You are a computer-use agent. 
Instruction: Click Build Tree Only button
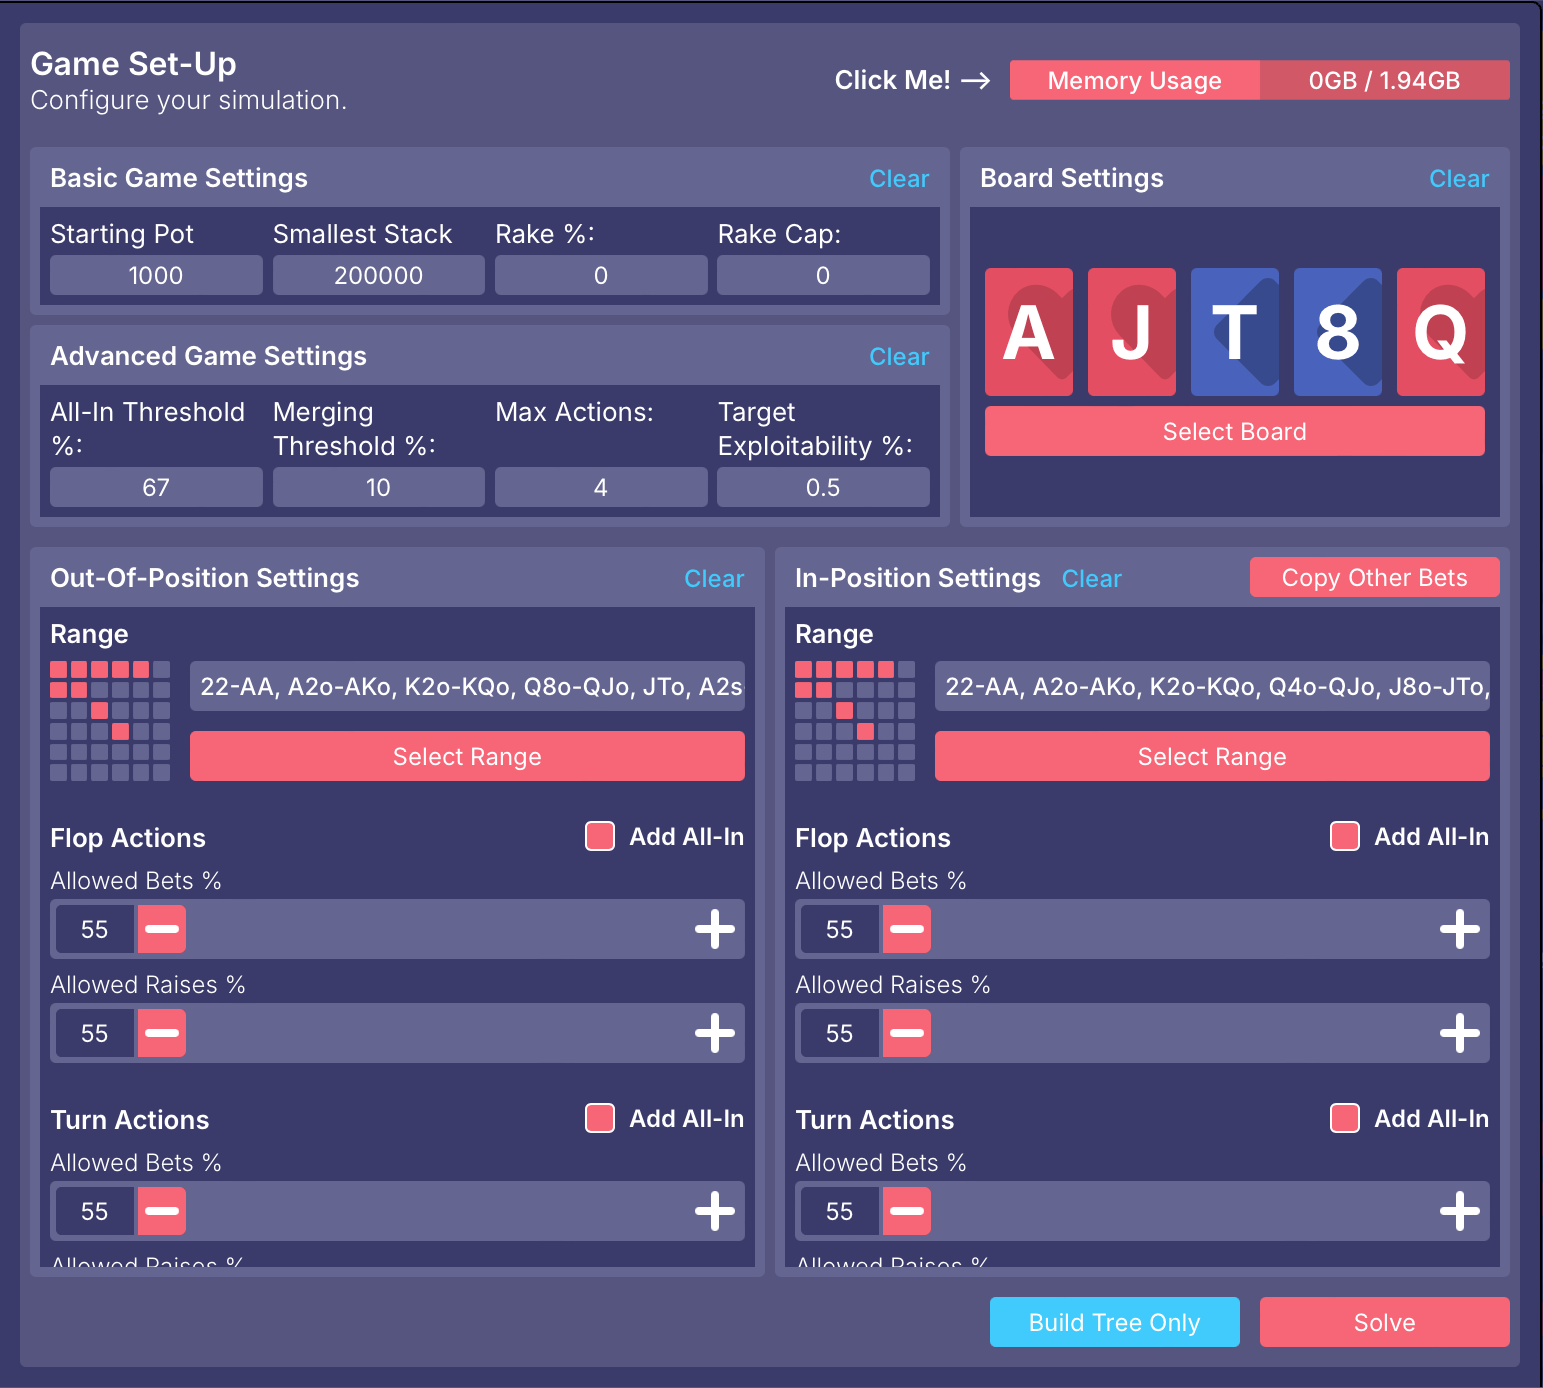click(1115, 1322)
